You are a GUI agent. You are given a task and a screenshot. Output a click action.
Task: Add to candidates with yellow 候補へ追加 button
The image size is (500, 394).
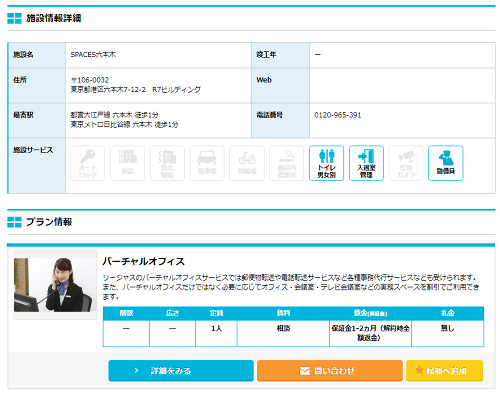[444, 370]
